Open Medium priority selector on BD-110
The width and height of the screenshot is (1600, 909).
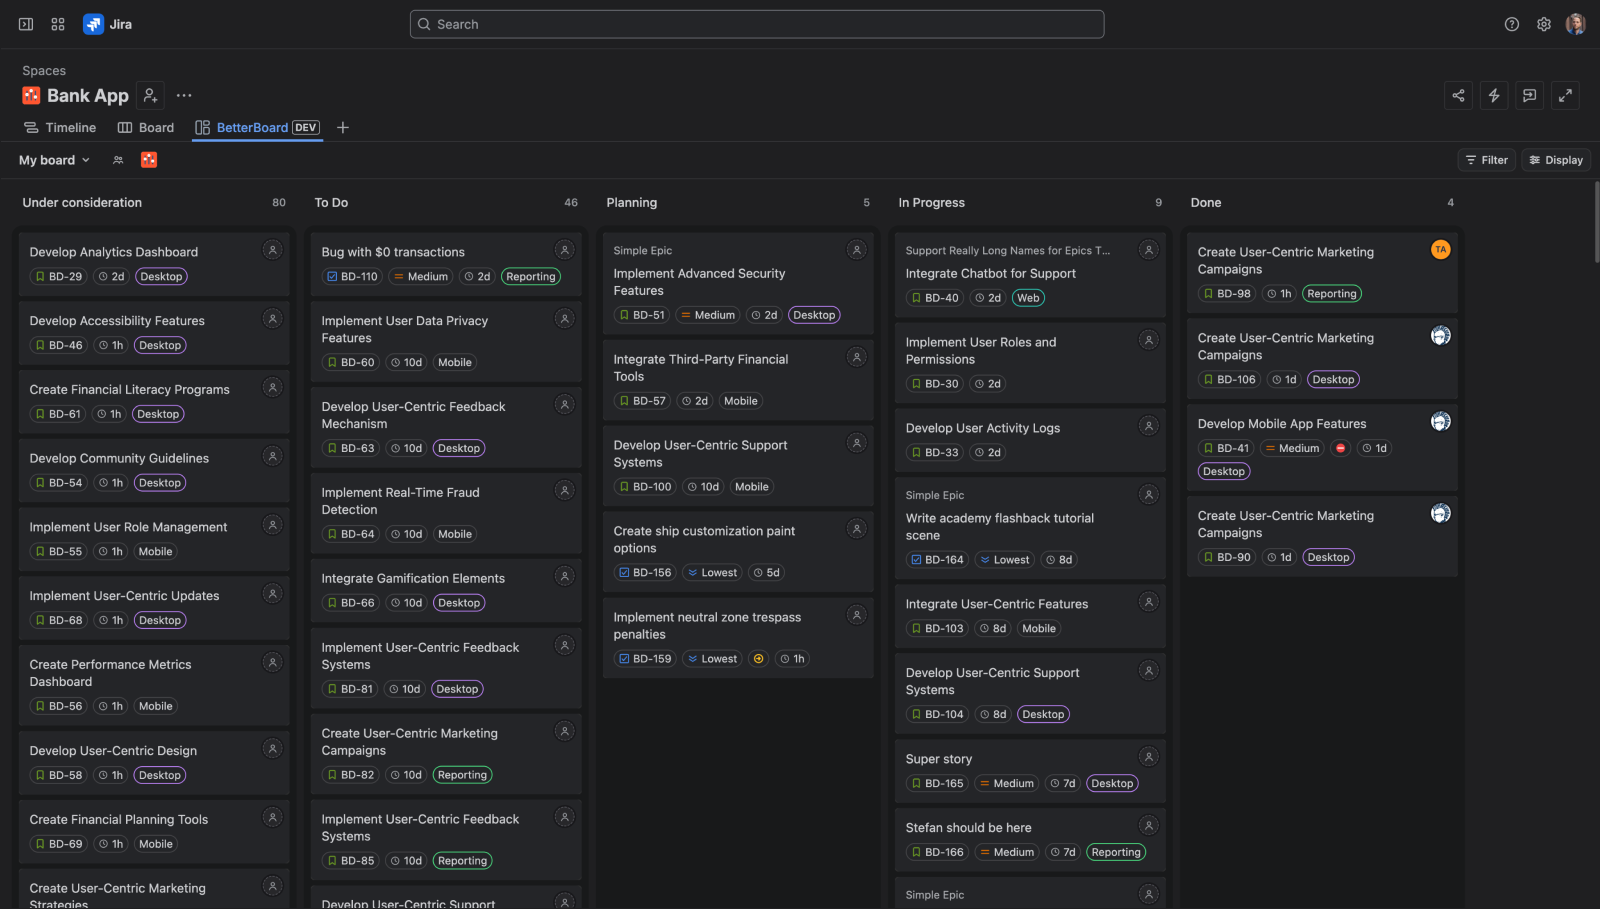(x=420, y=277)
